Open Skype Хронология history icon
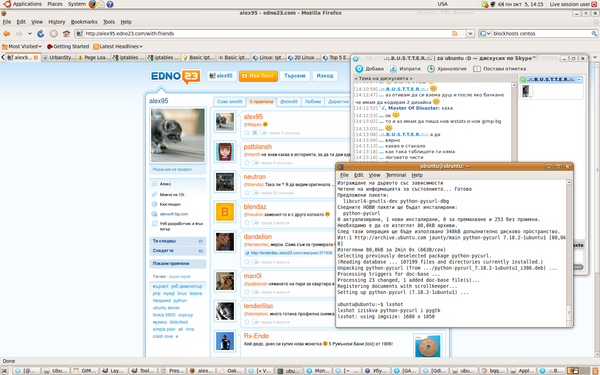The height and width of the screenshot is (375, 600). (431, 69)
